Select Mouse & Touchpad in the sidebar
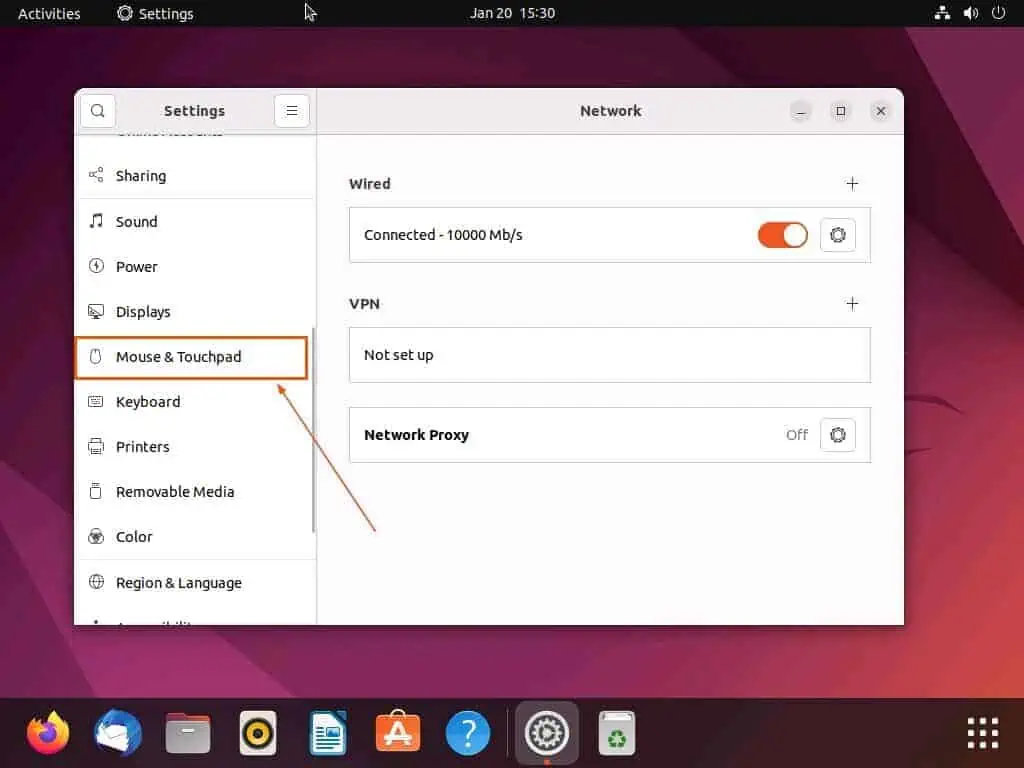The height and width of the screenshot is (768, 1024). pyautogui.click(x=179, y=356)
